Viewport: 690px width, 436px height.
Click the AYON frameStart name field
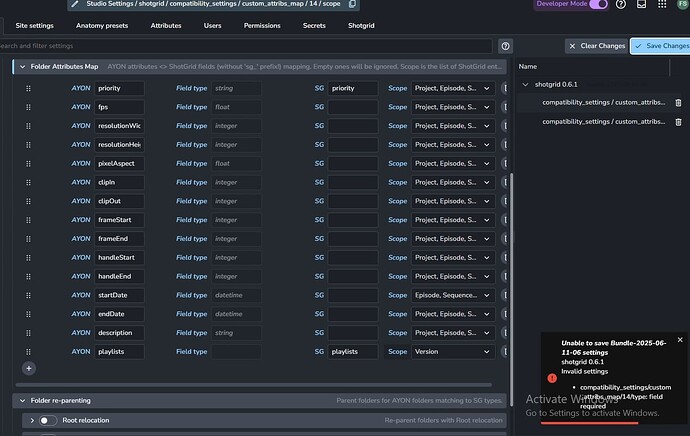pos(119,220)
